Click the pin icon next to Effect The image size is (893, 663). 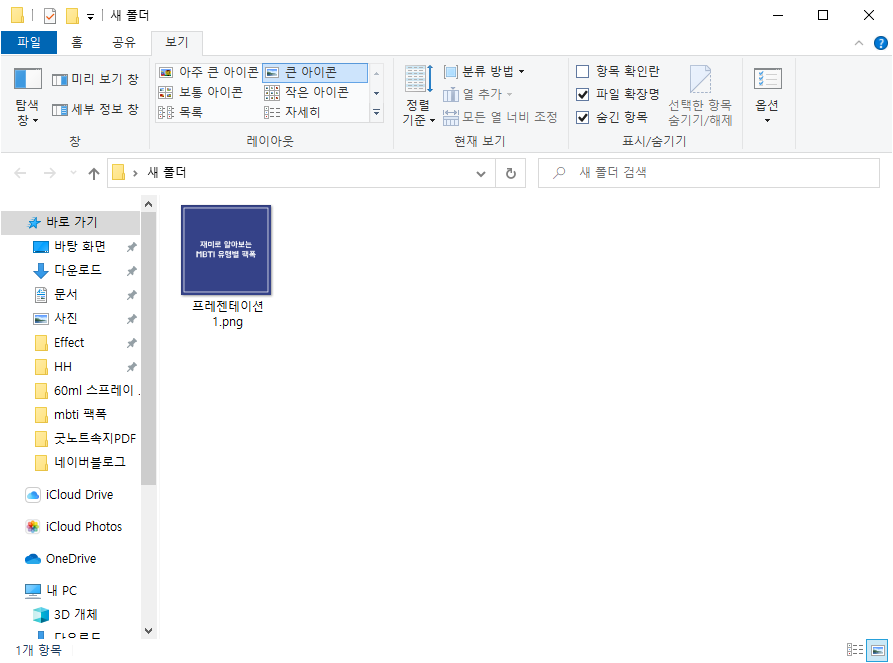[132, 343]
